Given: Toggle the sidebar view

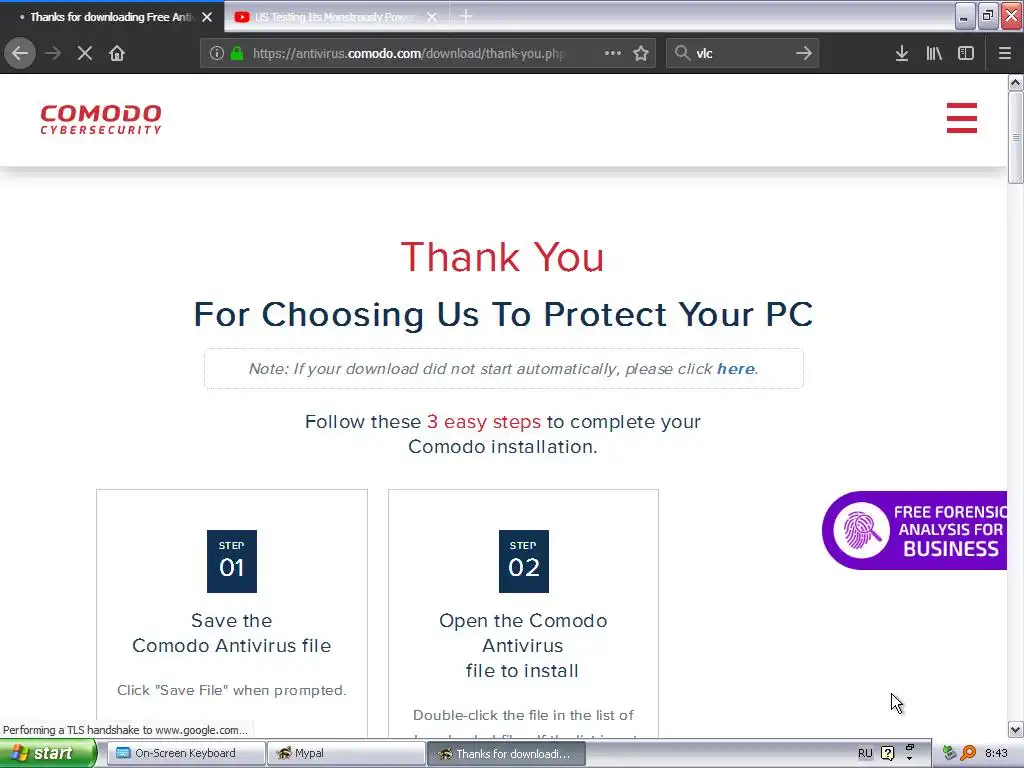Looking at the screenshot, I should click(x=966, y=53).
